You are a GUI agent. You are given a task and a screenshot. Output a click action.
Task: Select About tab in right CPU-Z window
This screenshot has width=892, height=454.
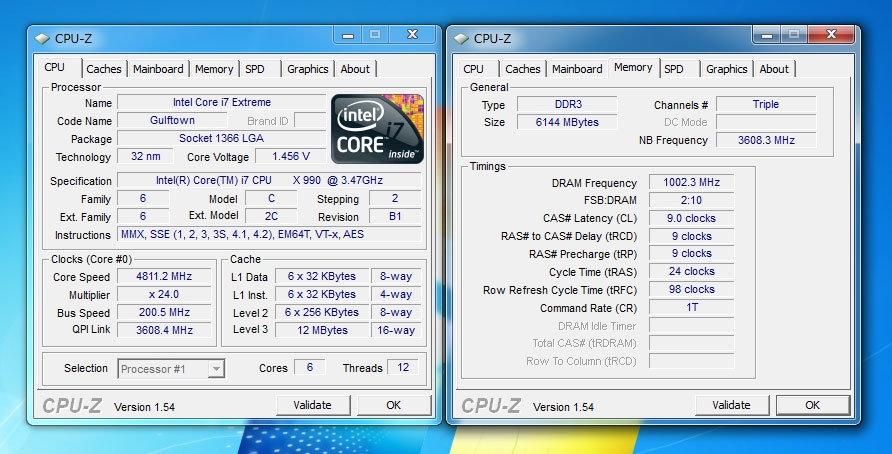pos(774,69)
